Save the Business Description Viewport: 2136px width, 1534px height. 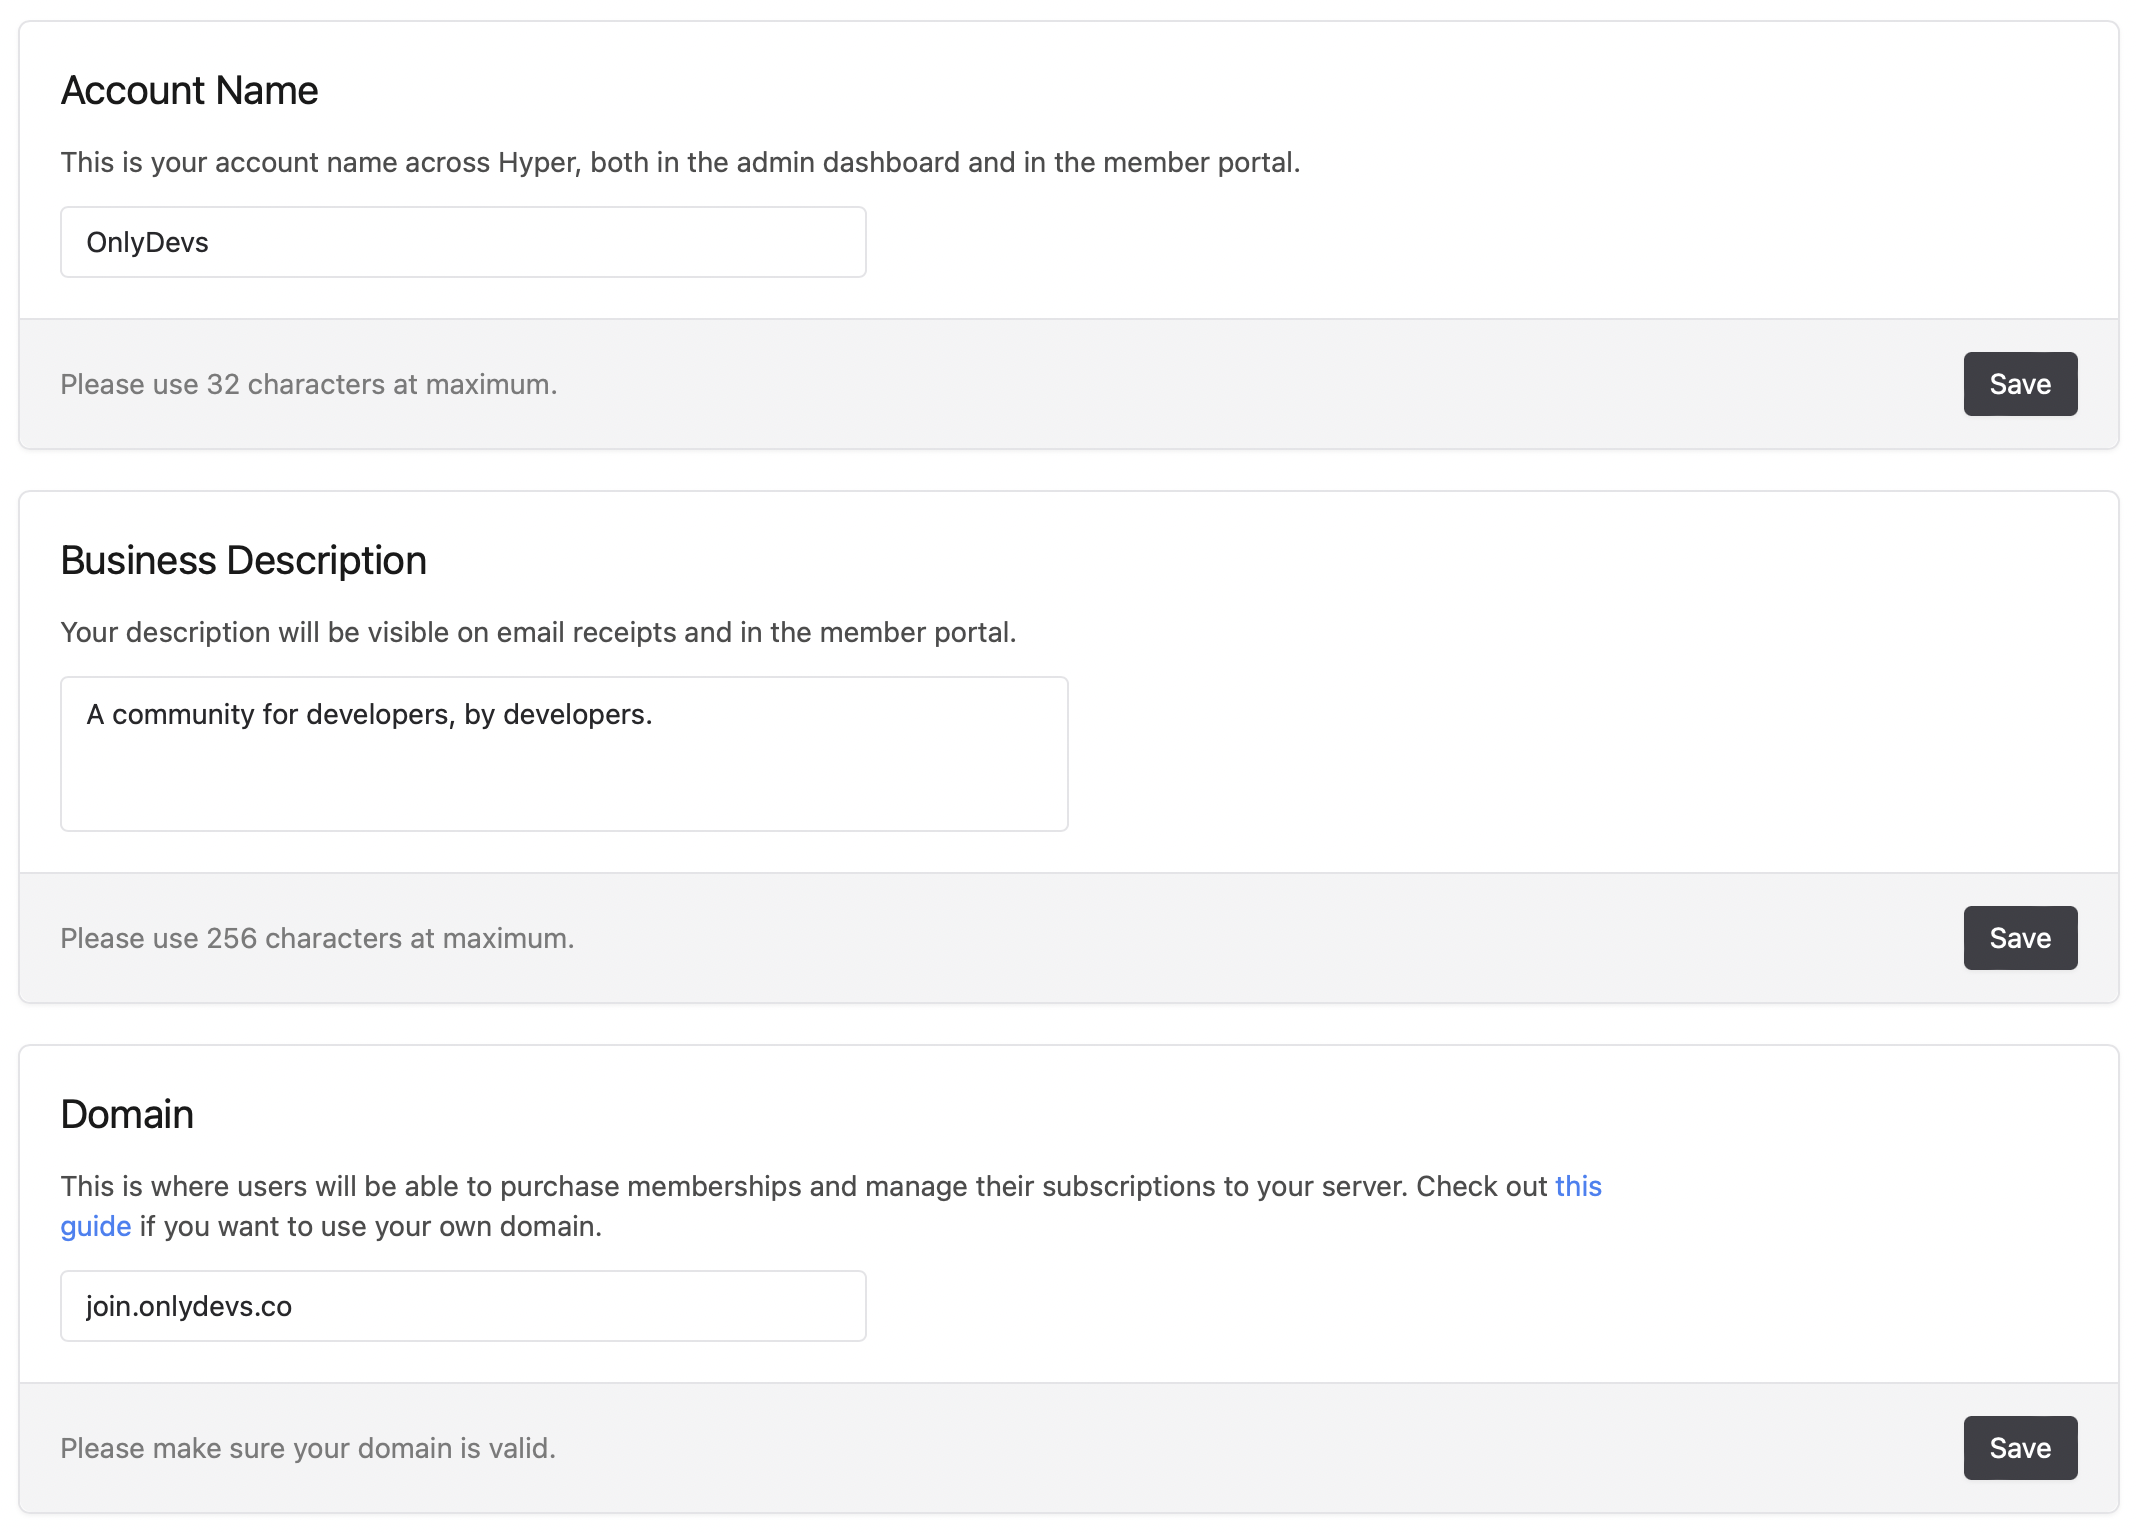click(2019, 938)
